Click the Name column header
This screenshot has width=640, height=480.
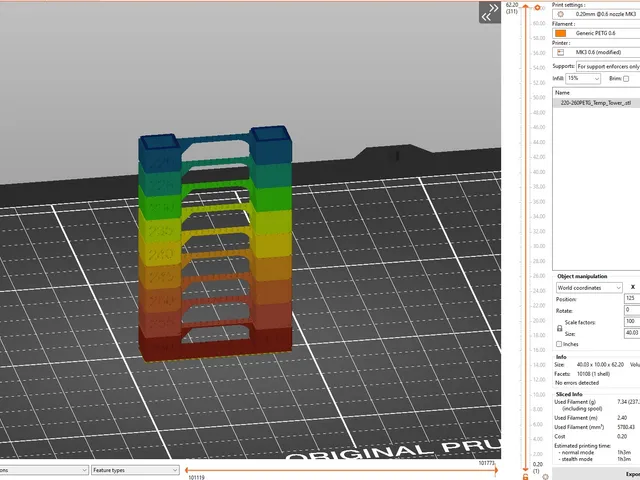pyautogui.click(x=596, y=93)
